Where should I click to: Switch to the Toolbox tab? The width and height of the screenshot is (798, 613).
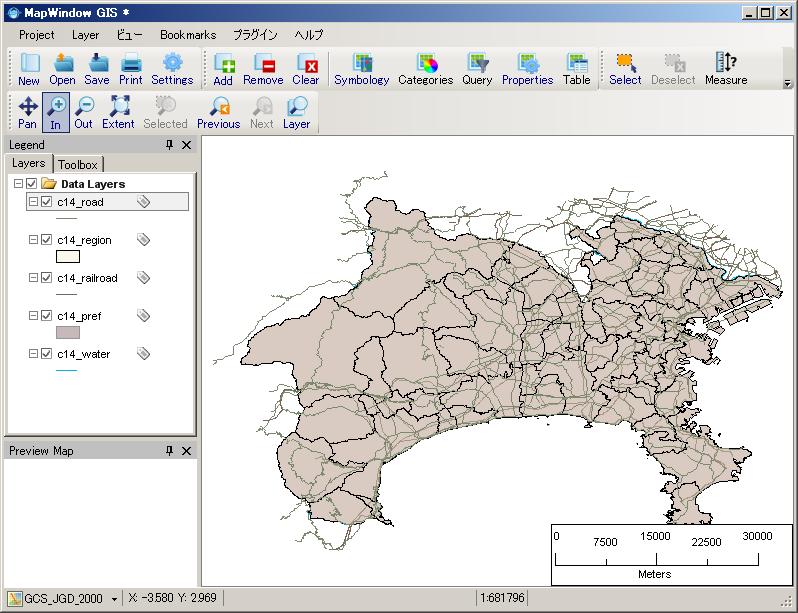coord(78,164)
